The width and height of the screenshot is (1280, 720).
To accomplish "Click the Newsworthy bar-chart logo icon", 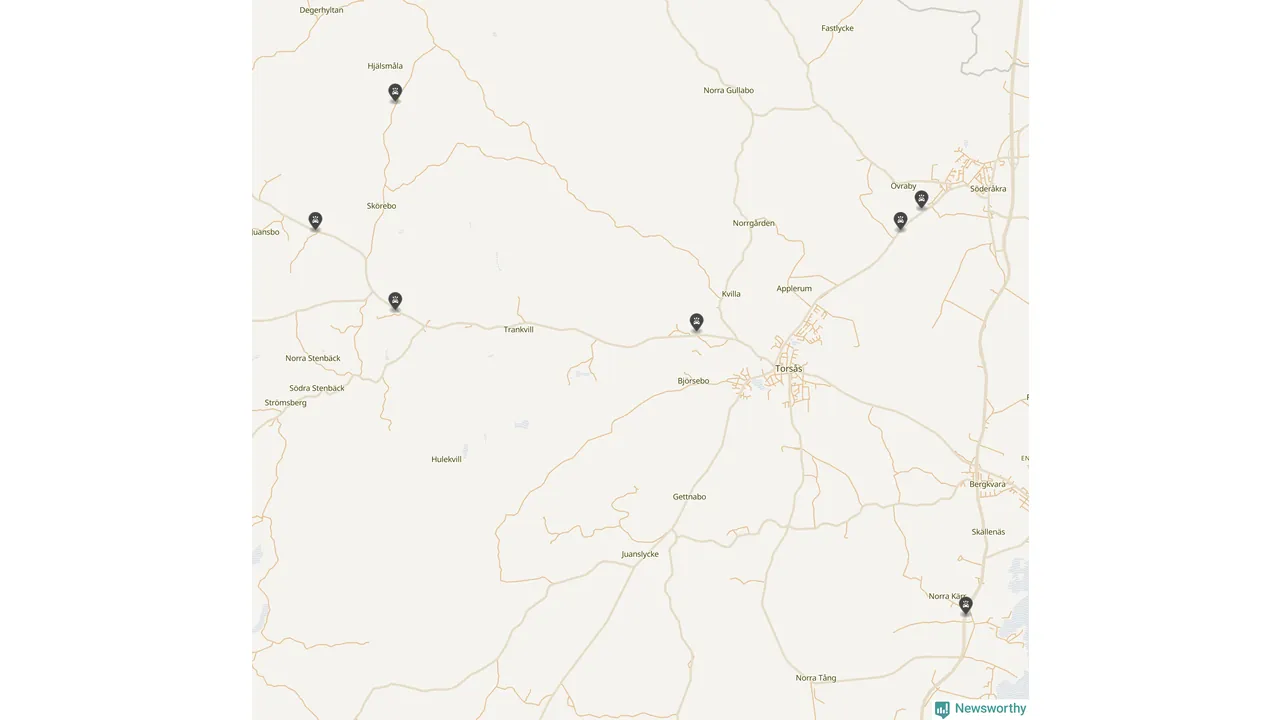I will (942, 709).
